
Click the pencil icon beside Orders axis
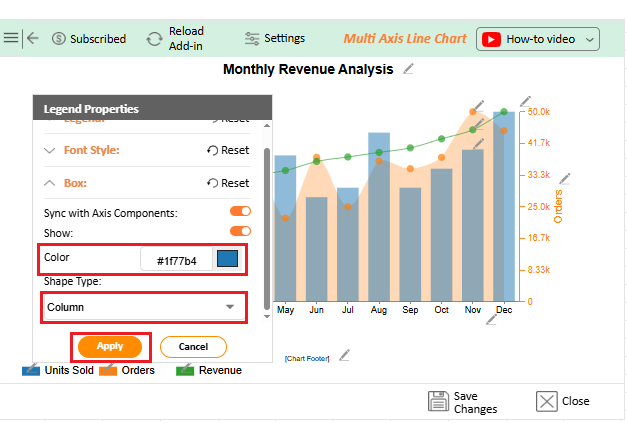pos(565,180)
